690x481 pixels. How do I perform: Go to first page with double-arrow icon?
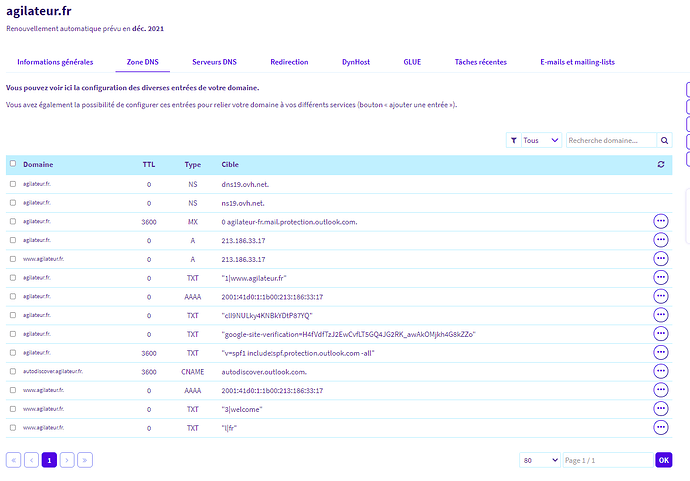(x=14, y=460)
